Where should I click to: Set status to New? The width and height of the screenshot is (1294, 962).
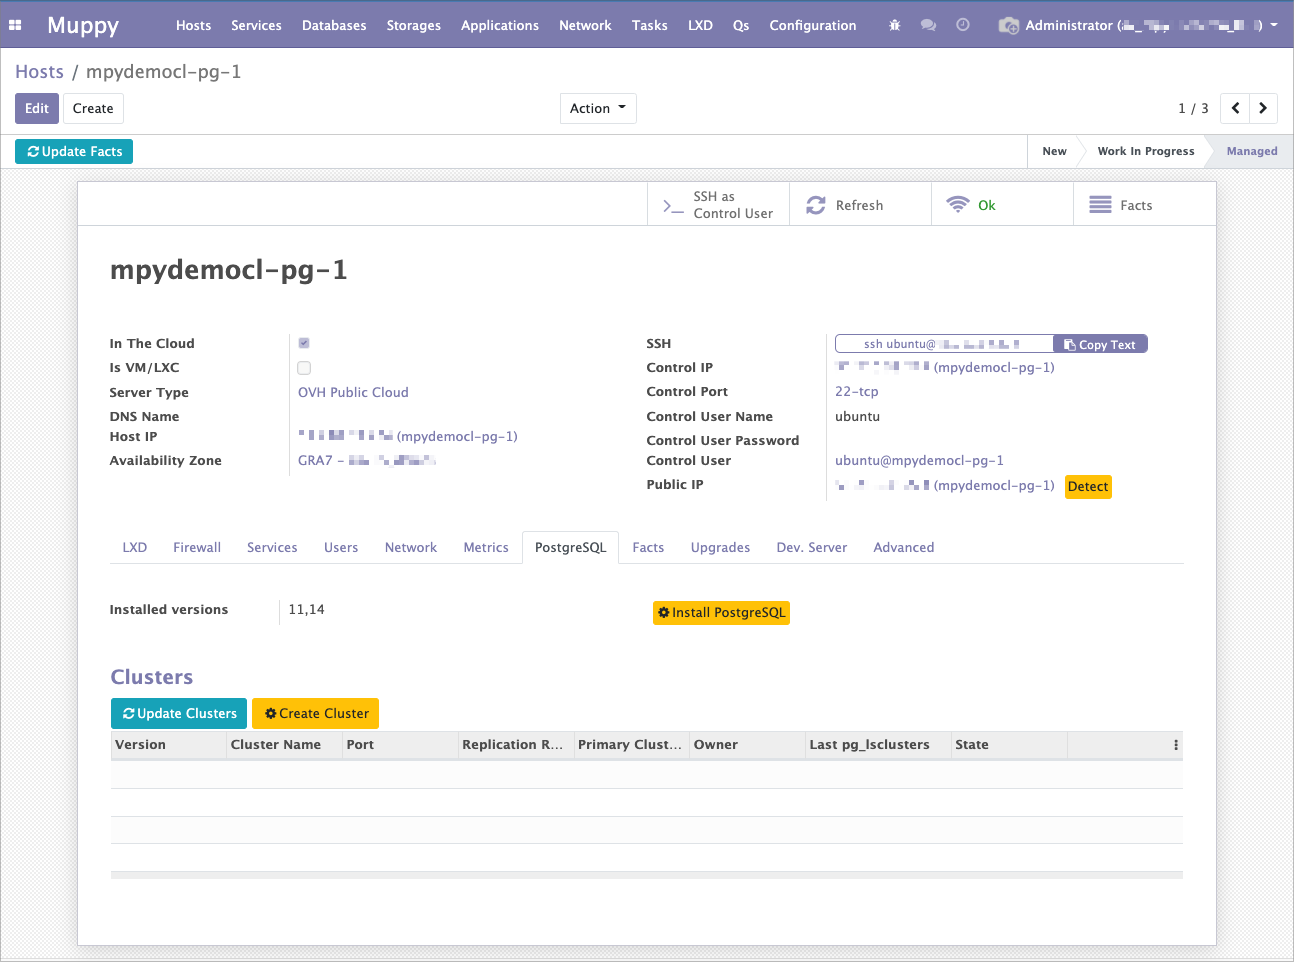pyautogui.click(x=1054, y=151)
